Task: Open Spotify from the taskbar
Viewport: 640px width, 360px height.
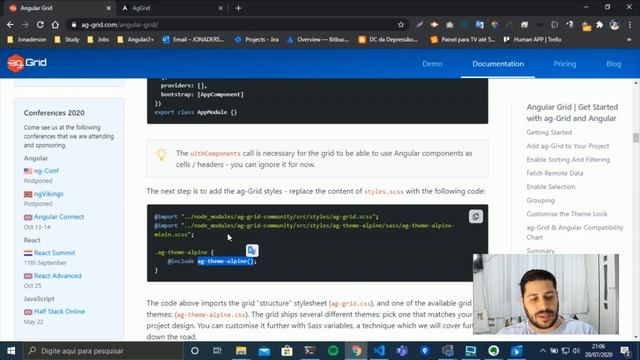Action: tap(333, 351)
